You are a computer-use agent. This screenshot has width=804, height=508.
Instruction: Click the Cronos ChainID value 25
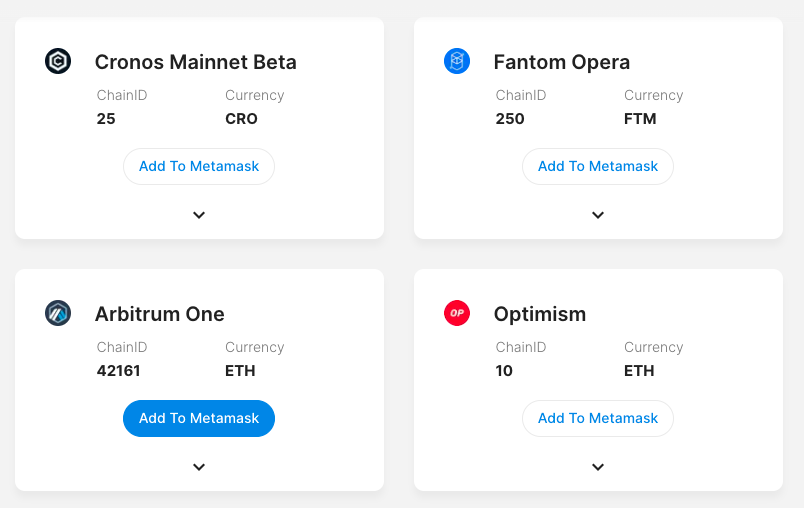point(106,118)
